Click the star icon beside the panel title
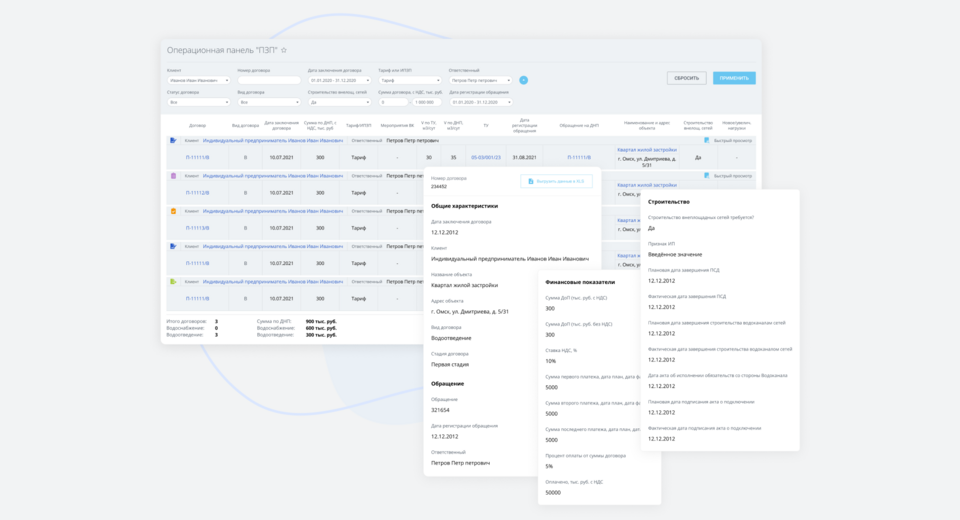 coord(284,50)
